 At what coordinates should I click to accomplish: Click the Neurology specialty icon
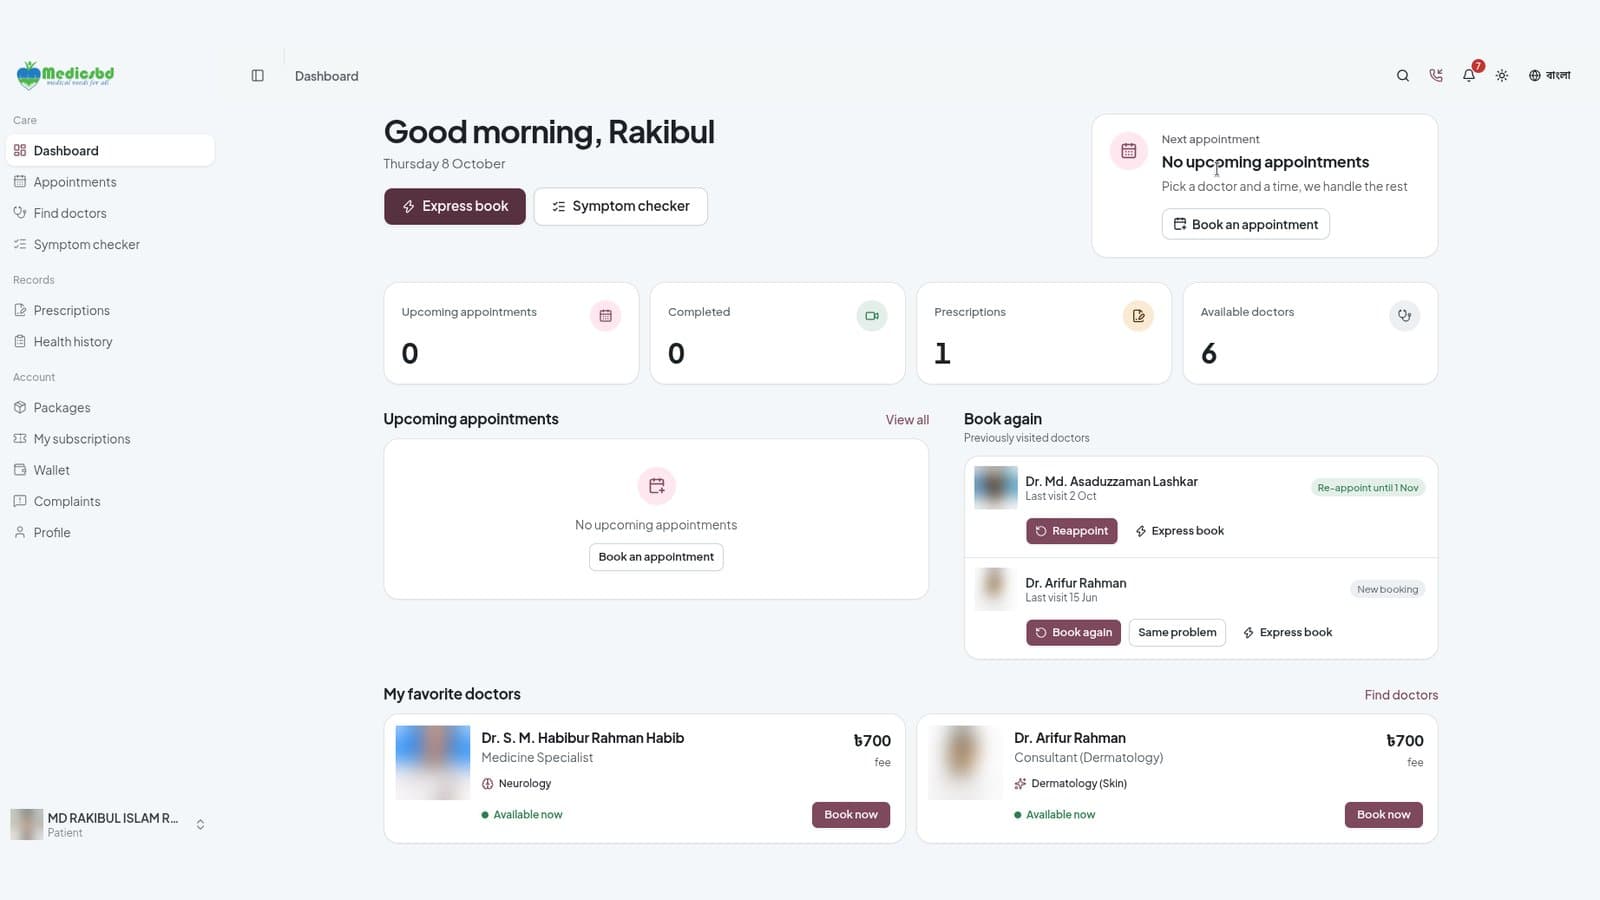click(487, 784)
